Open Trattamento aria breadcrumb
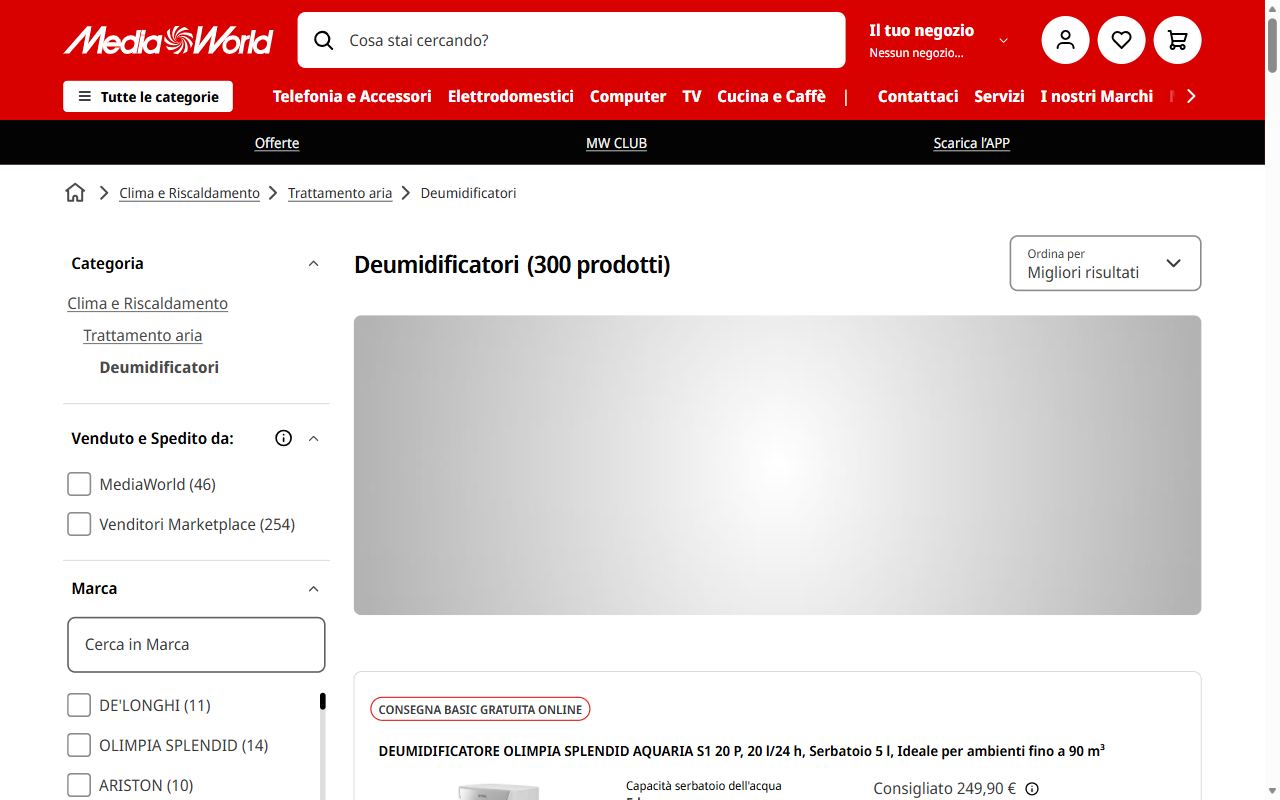Screen dimensions: 1280x800 [340, 193]
